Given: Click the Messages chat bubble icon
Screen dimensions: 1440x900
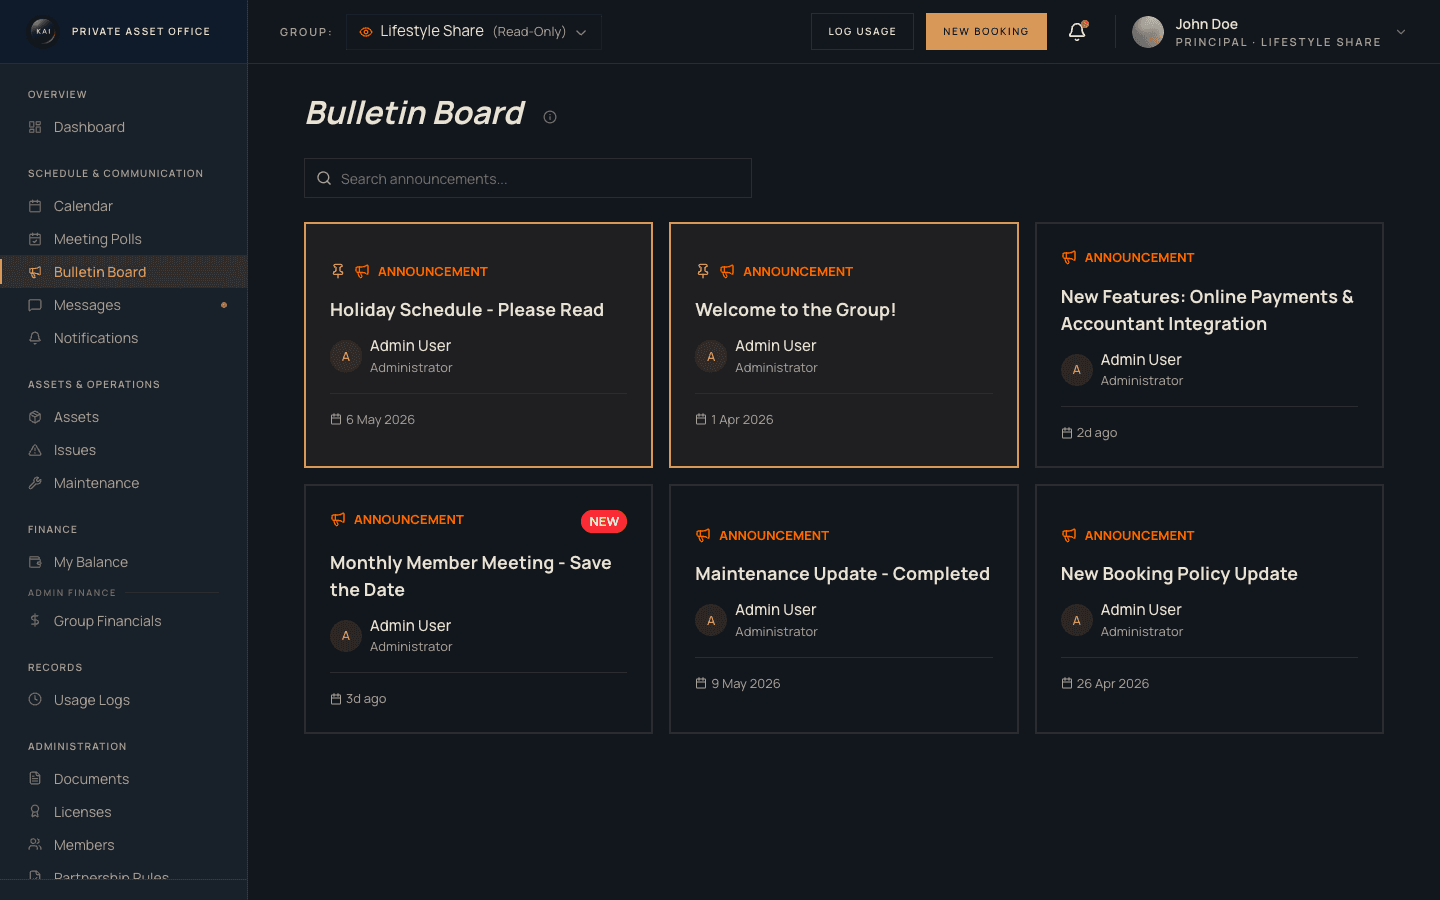Looking at the screenshot, I should tap(35, 305).
